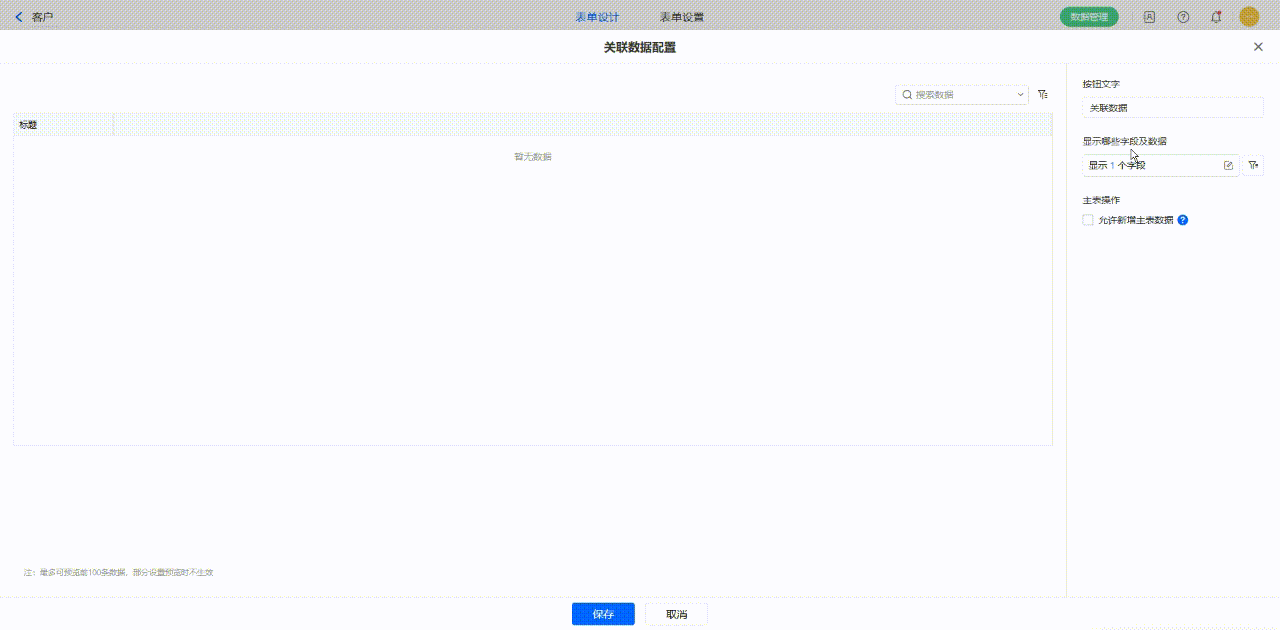Expand the 搜索数据 dropdown arrow
Image resolution: width=1280 pixels, height=630 pixels.
1020,95
